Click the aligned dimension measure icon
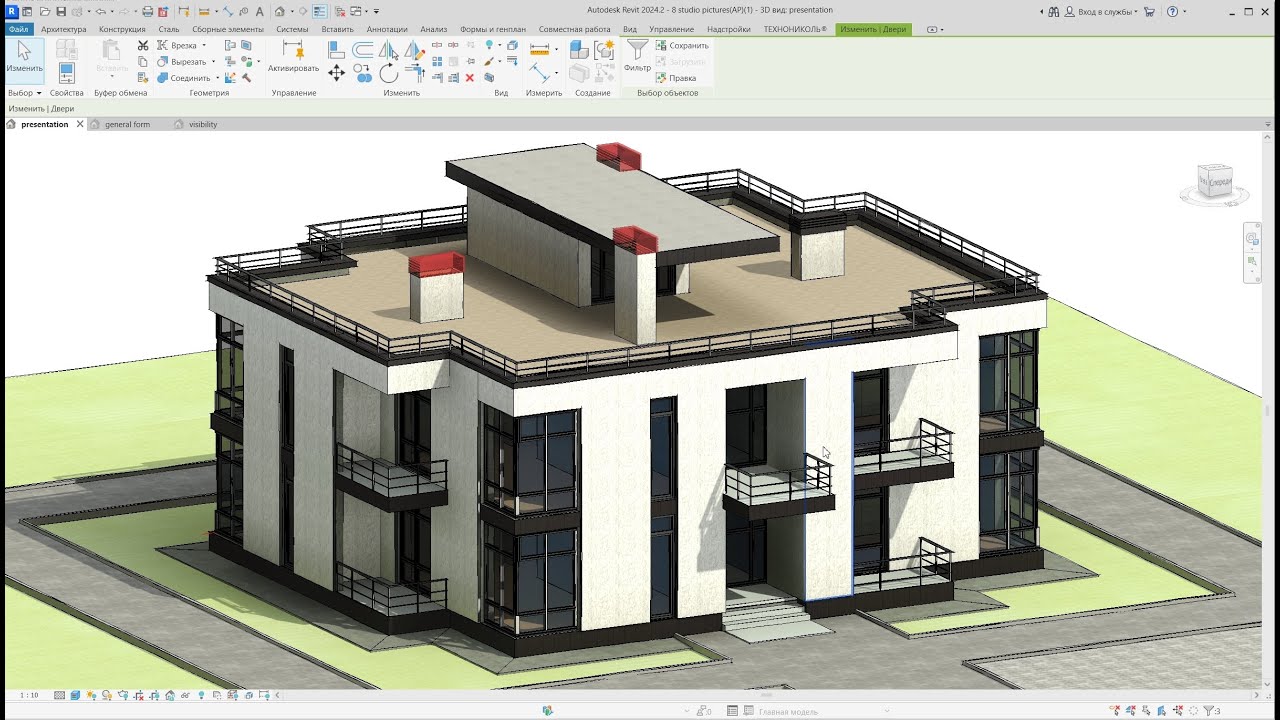1280x720 pixels. click(541, 73)
